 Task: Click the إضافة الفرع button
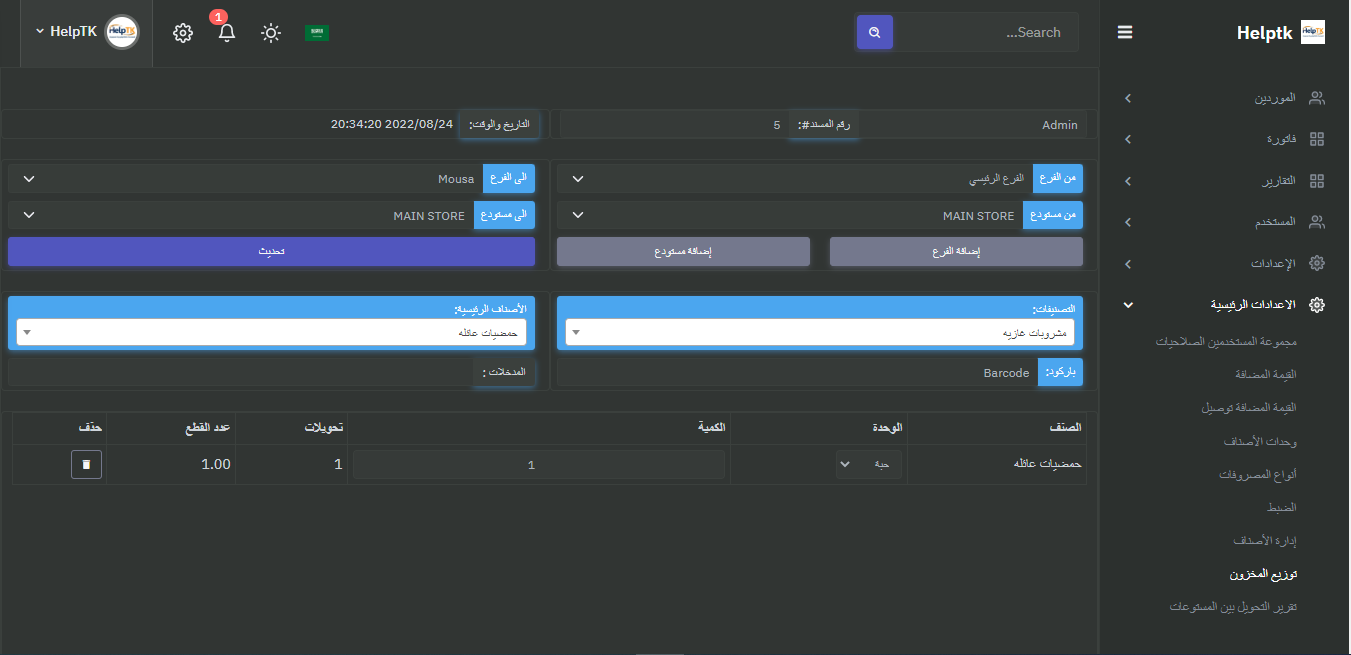pyautogui.click(x=956, y=252)
